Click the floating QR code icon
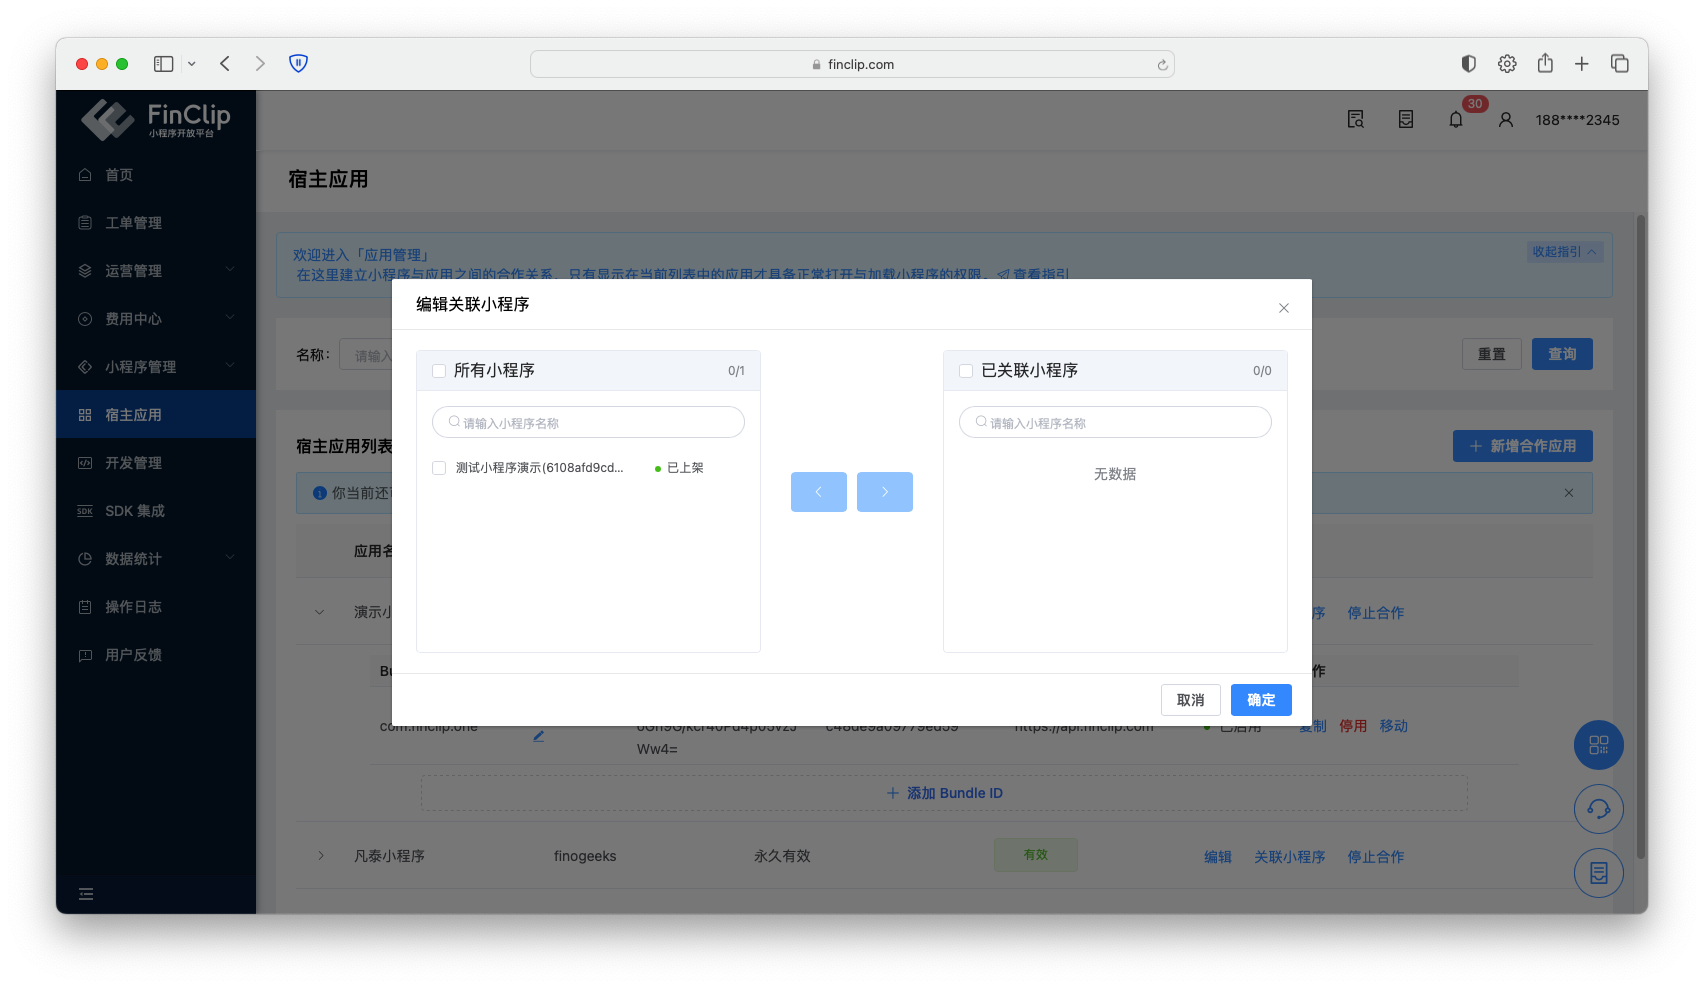Screen dimensions: 1704x988 coord(1598,745)
